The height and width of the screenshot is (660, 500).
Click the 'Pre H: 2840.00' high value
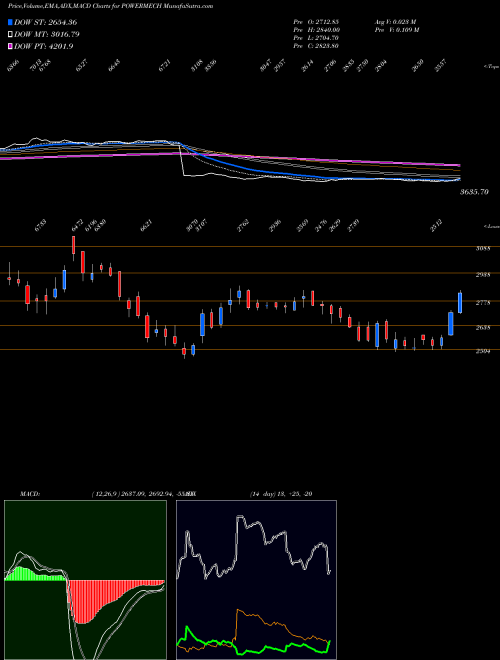point(316,30)
